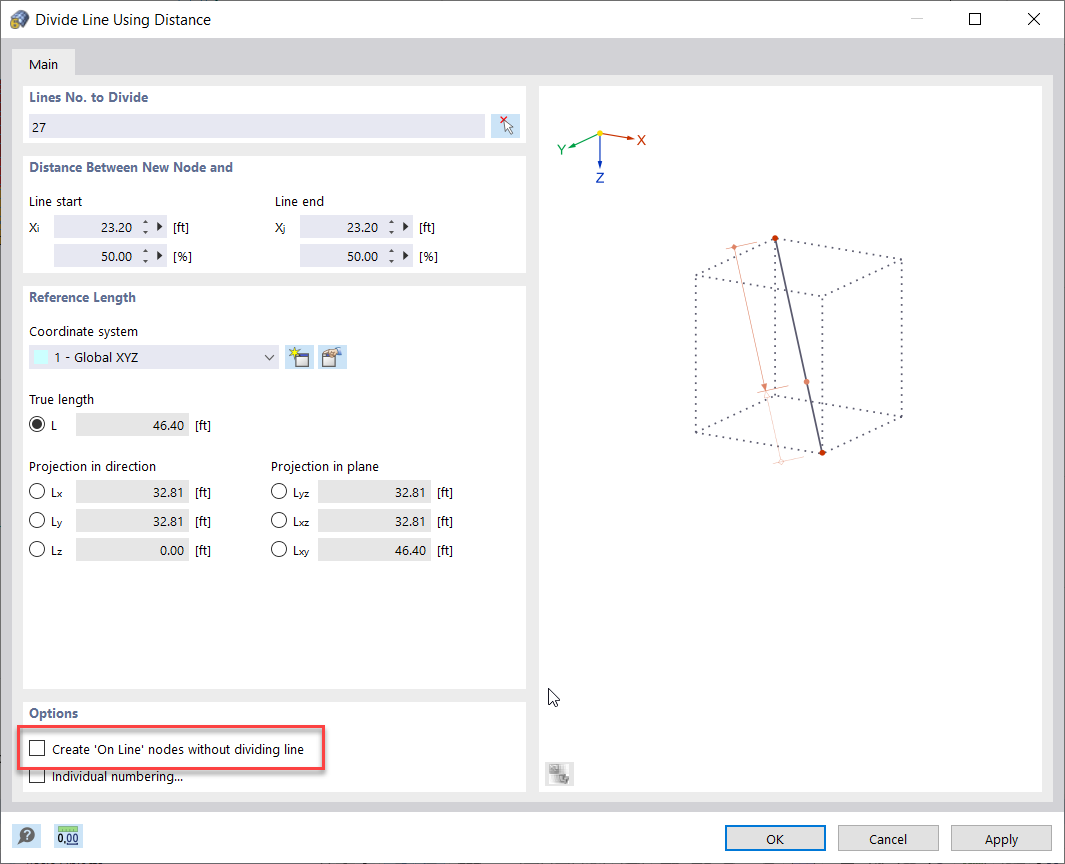Edit the selected coordinate system
Viewport: 1065px width, 864px height.
(x=331, y=356)
